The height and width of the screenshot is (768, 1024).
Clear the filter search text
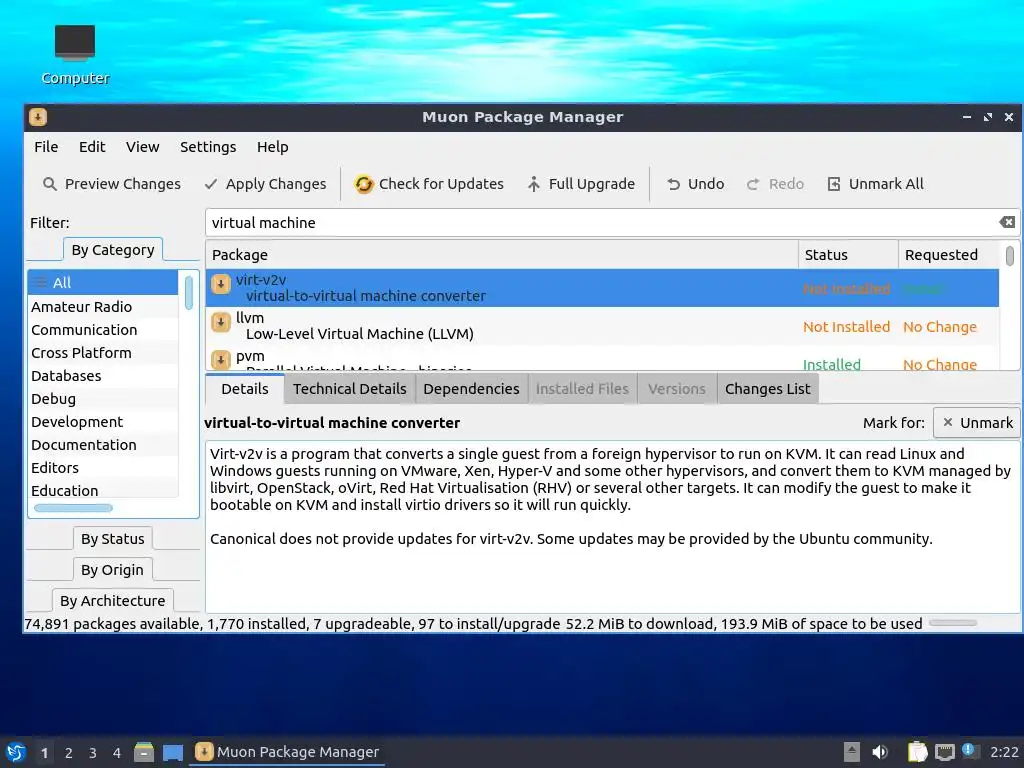pos(1007,222)
